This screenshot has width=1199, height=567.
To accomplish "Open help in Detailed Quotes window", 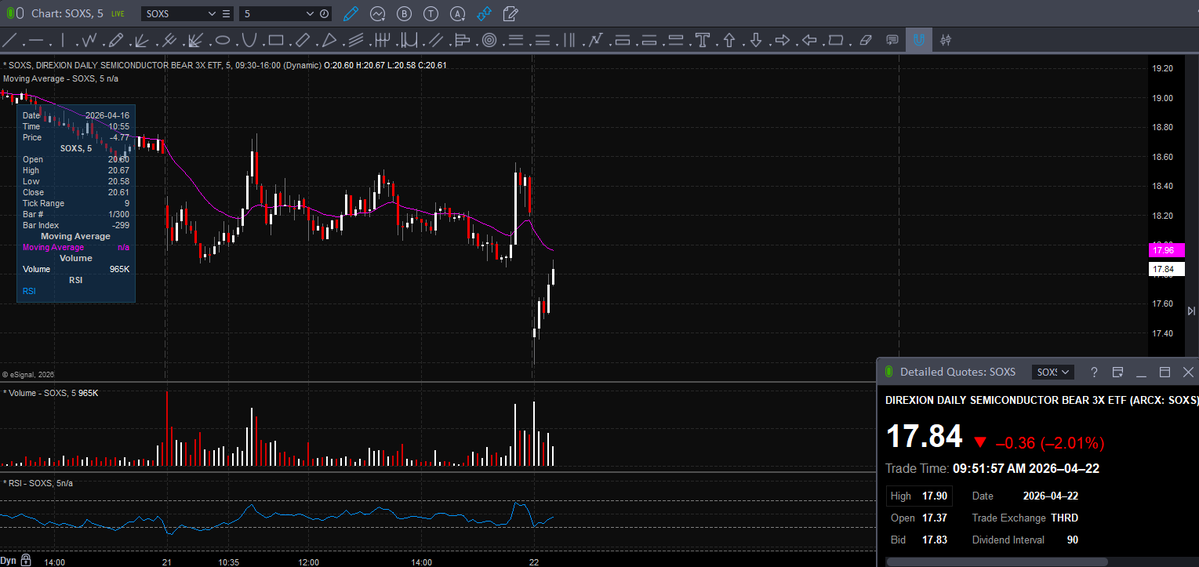I will click(x=1094, y=372).
